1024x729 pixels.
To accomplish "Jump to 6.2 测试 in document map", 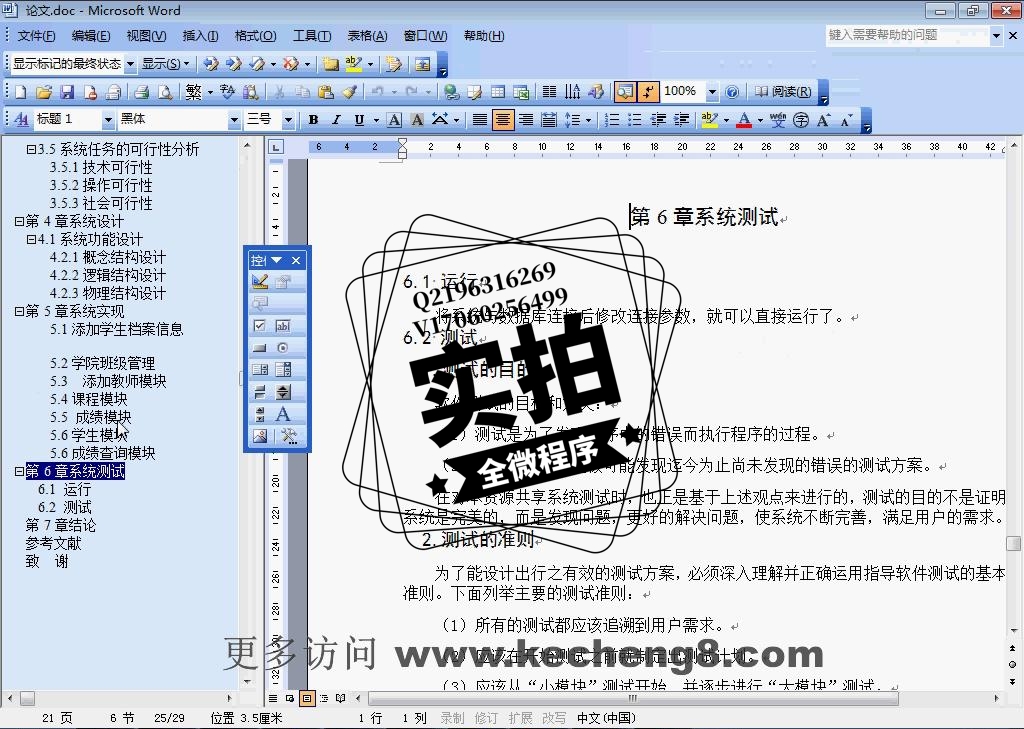I will [65, 508].
